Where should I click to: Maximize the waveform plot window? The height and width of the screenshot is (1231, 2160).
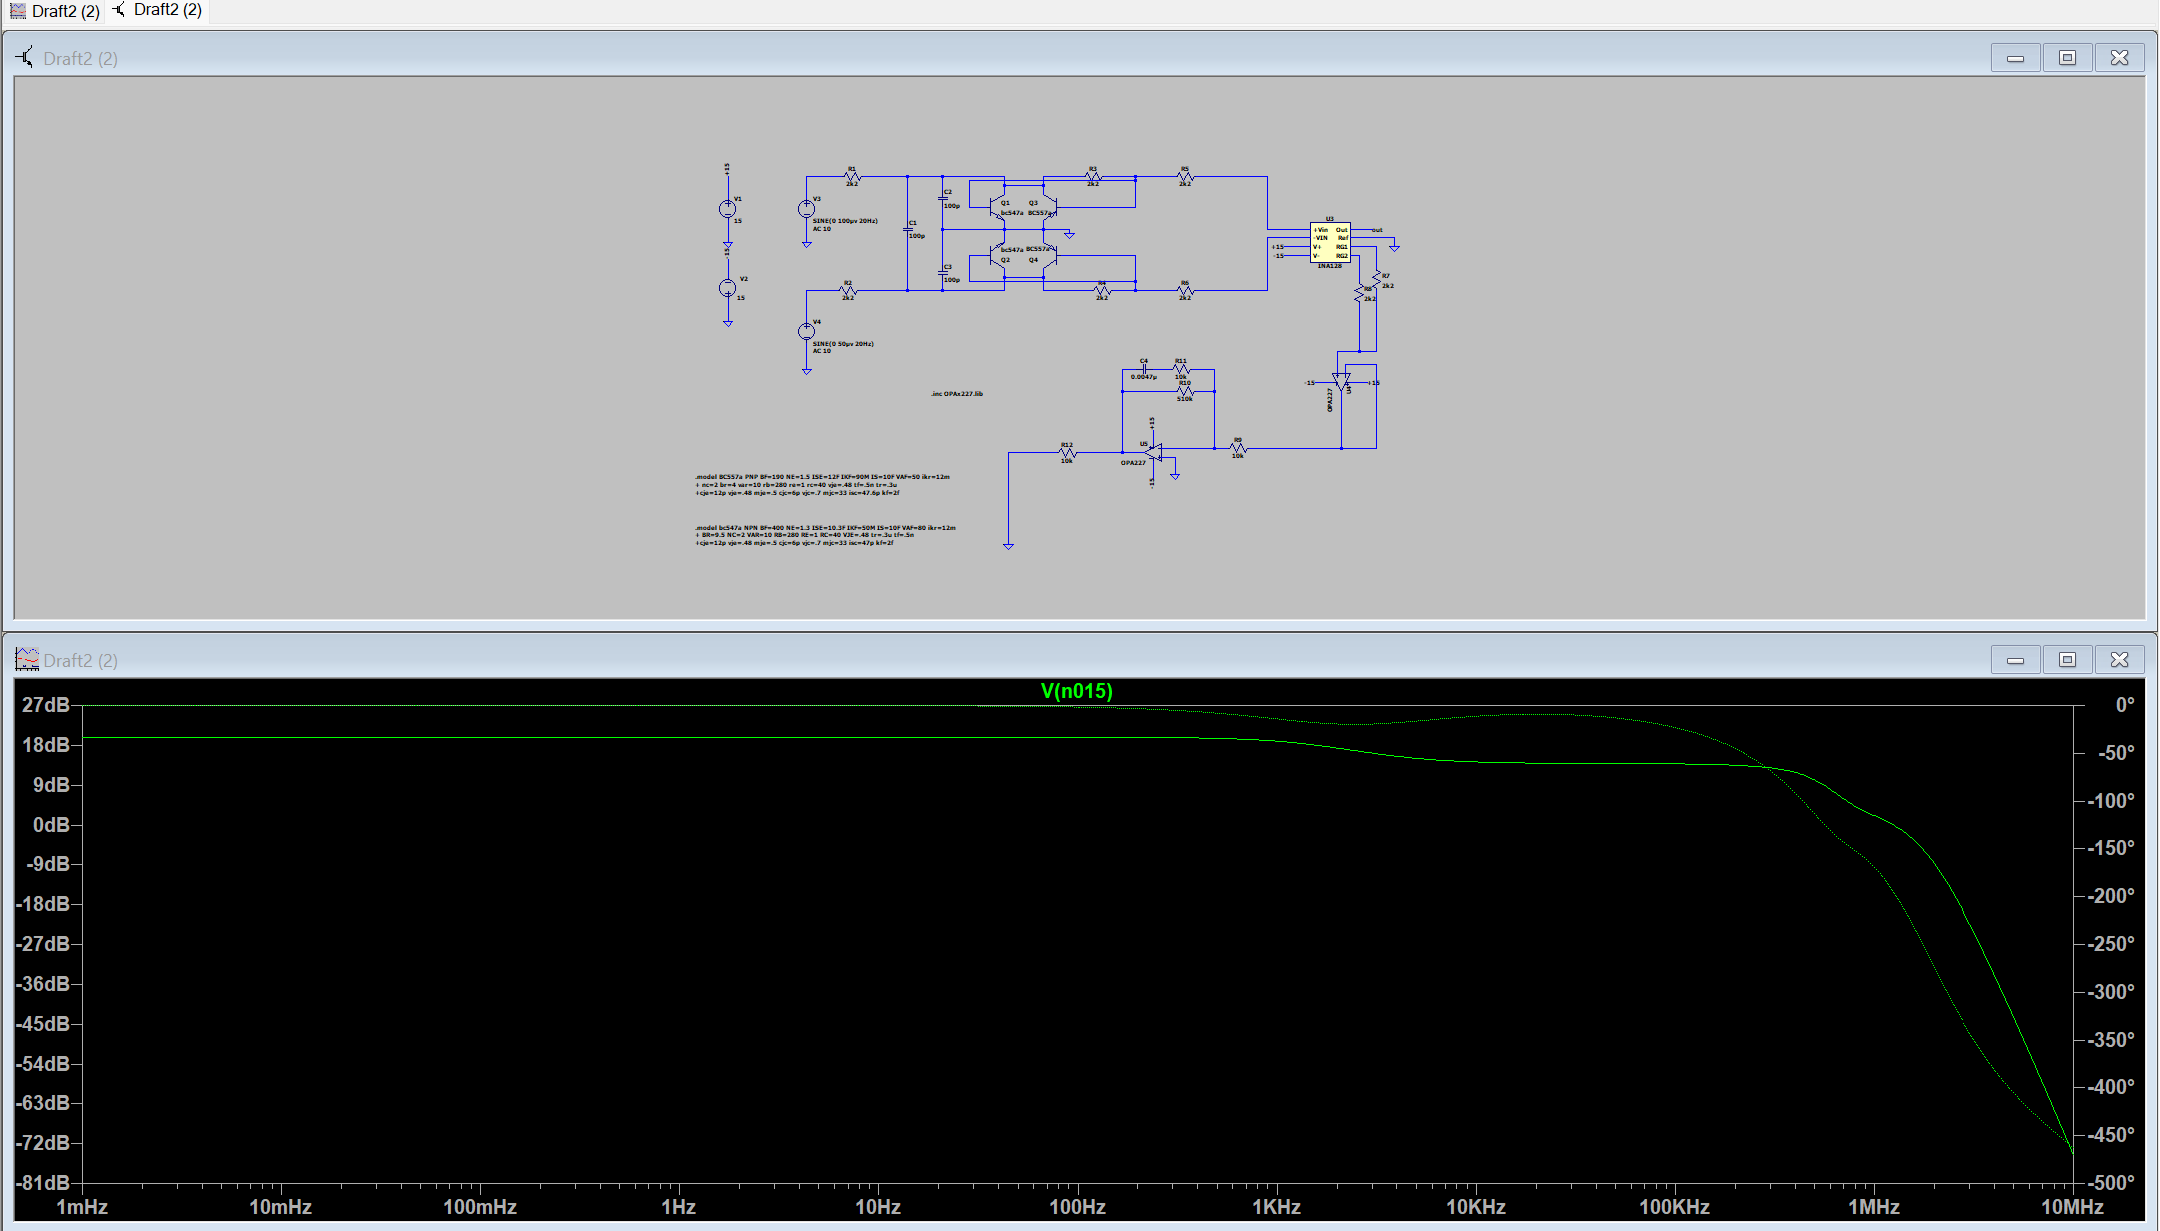2067,660
